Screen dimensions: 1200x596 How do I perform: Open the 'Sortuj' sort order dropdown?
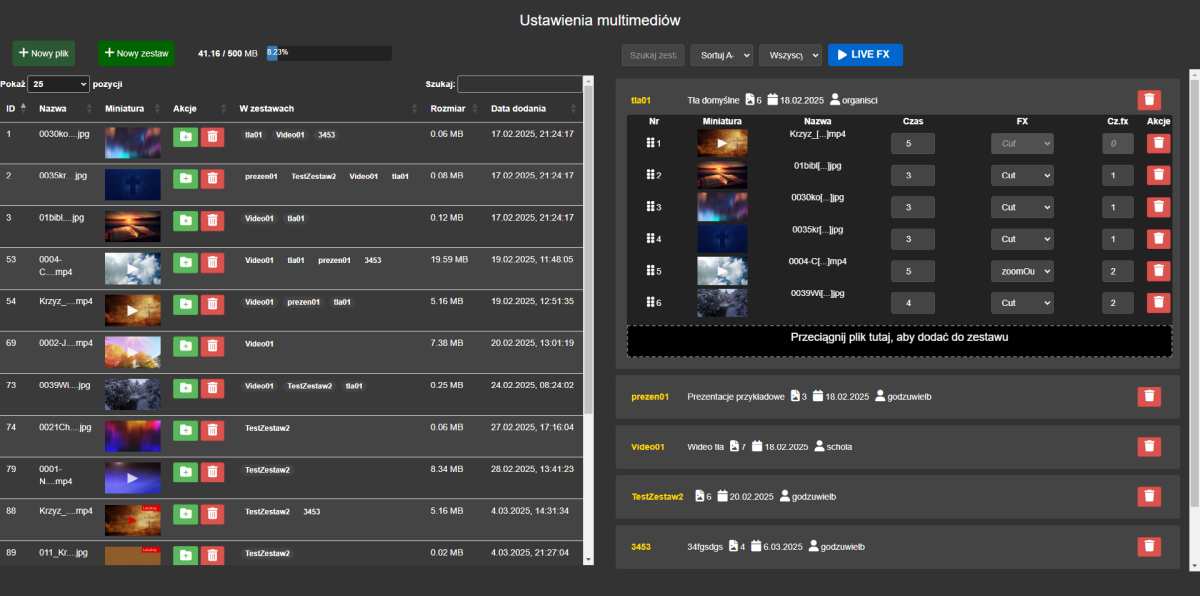coord(721,54)
